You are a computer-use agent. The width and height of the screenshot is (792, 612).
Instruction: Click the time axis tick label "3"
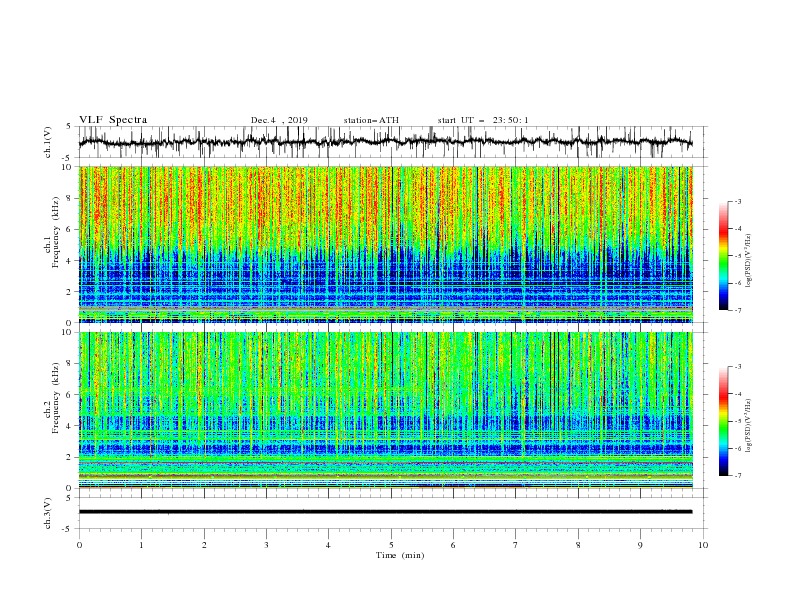(266, 545)
